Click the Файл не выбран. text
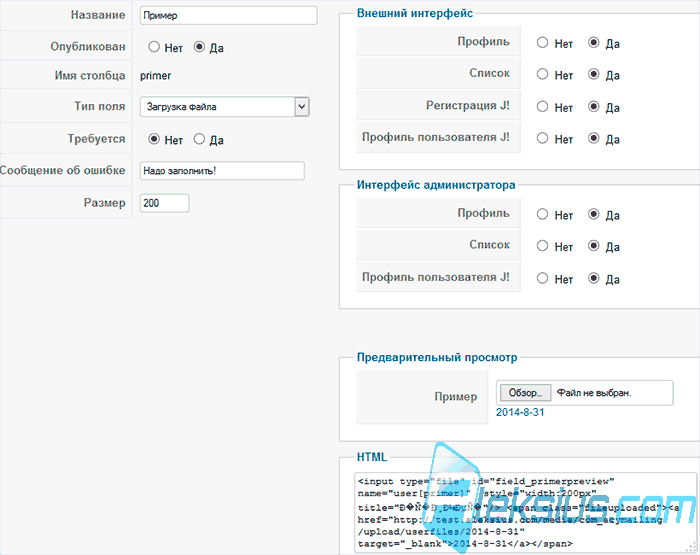 (594, 393)
